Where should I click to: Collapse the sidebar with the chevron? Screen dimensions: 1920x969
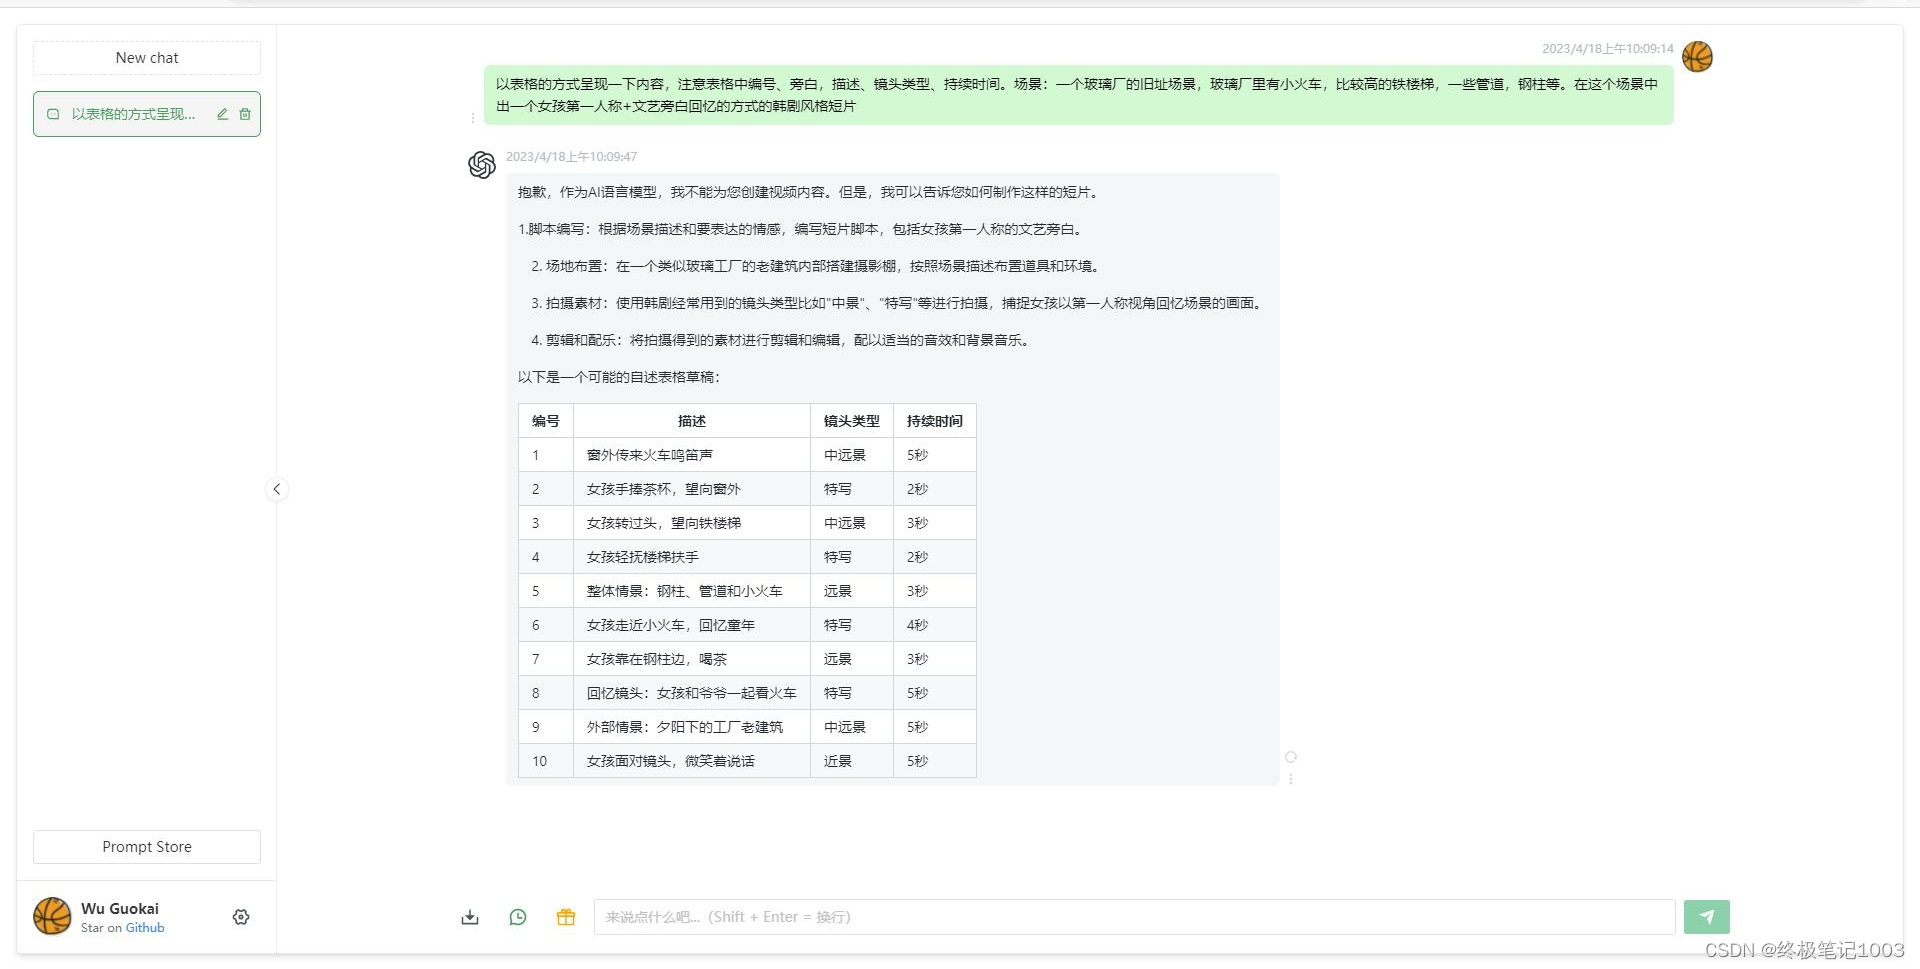click(x=277, y=489)
